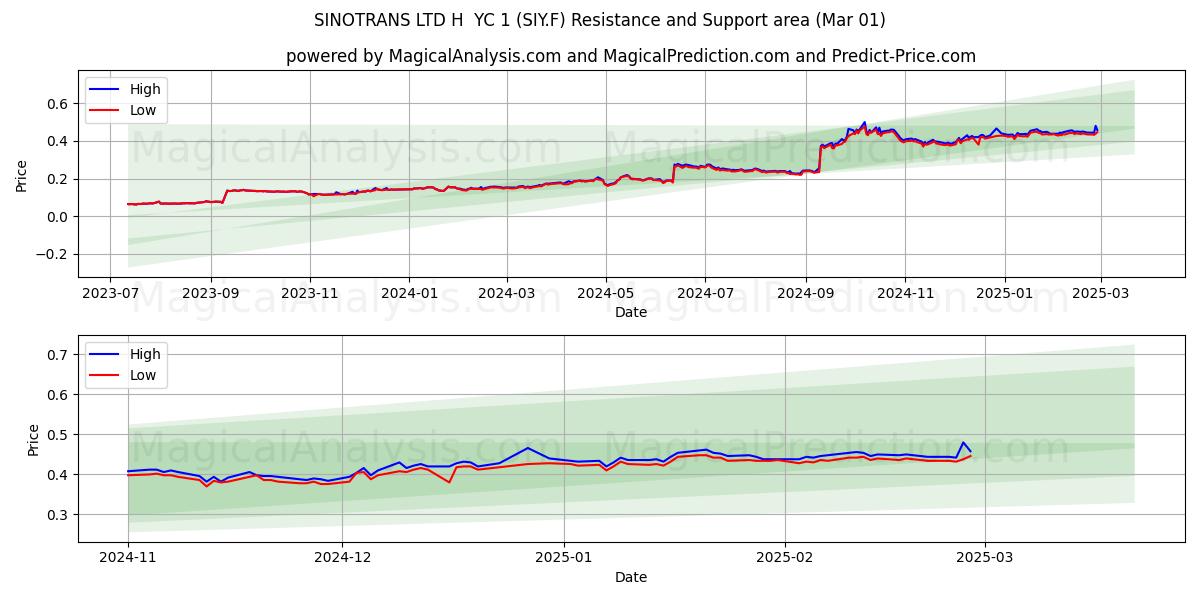
Task: Click the '2024-05' tick label on upper chart
Action: [x=605, y=293]
